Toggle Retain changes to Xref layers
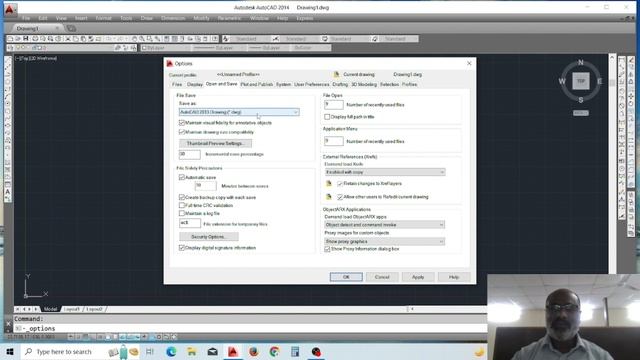 [340, 184]
